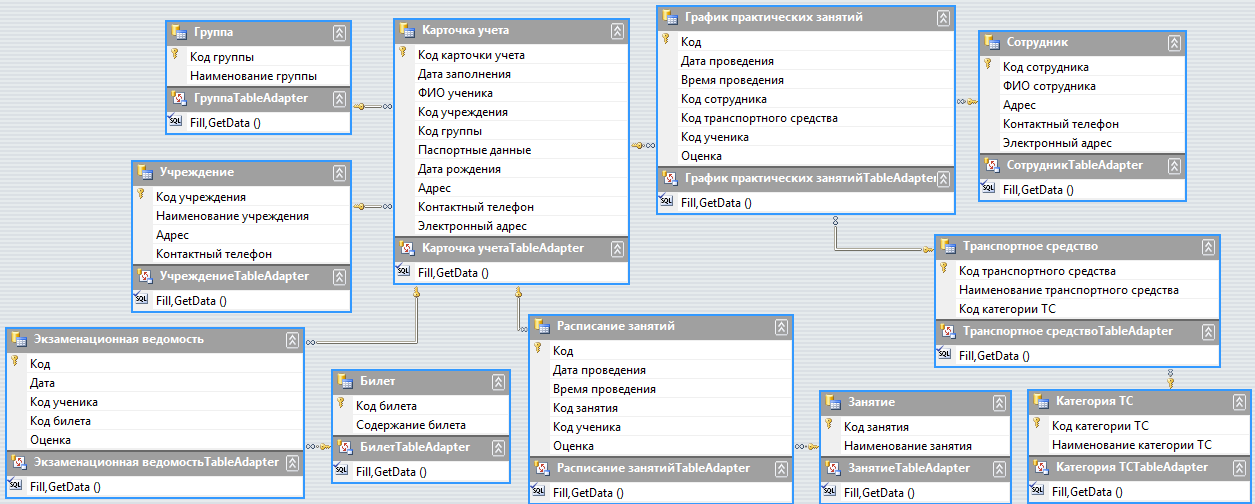
Task: Collapse the Экзаменационная ведомость table
Action: [291, 340]
